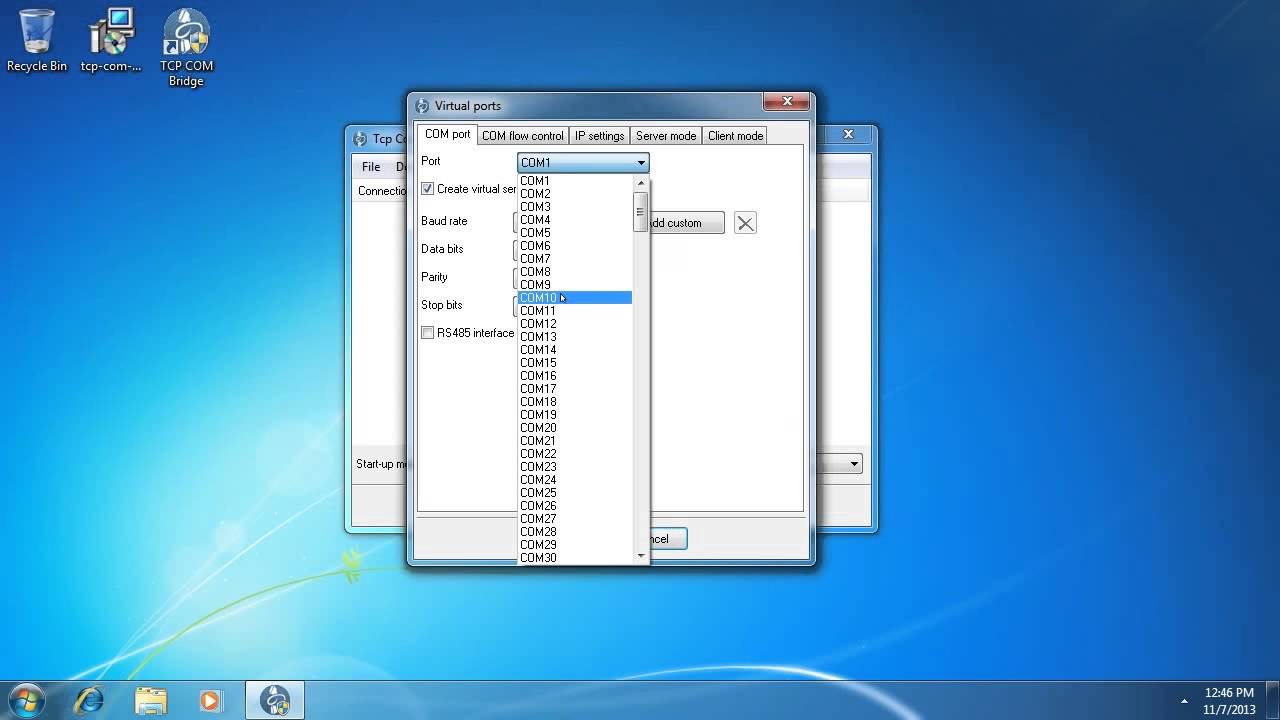Launch Windows Media Player from the taskbar

click(210, 700)
